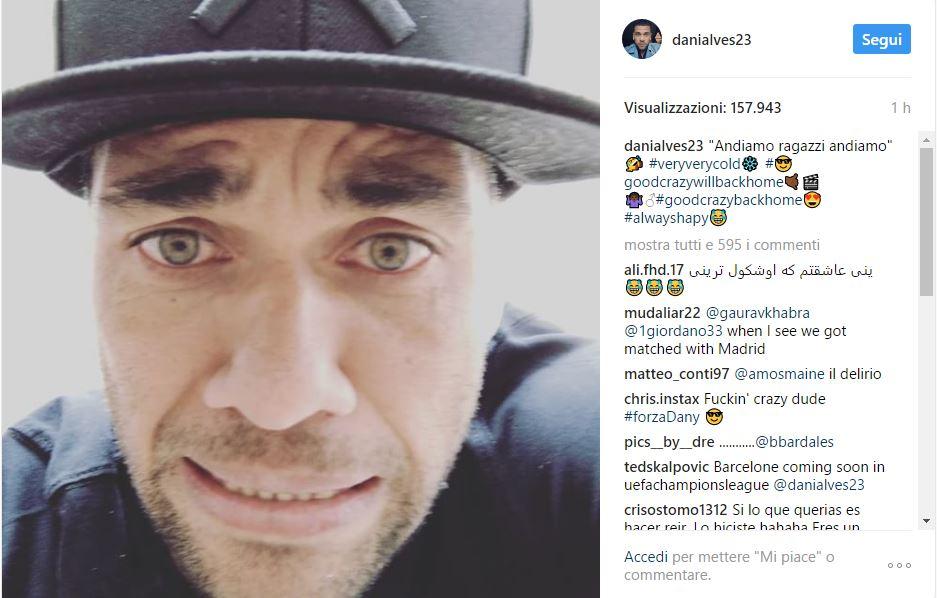Screen dimensions: 937x598
Task: Click the scrollbar up arrow in comments
Action: pos(926,140)
